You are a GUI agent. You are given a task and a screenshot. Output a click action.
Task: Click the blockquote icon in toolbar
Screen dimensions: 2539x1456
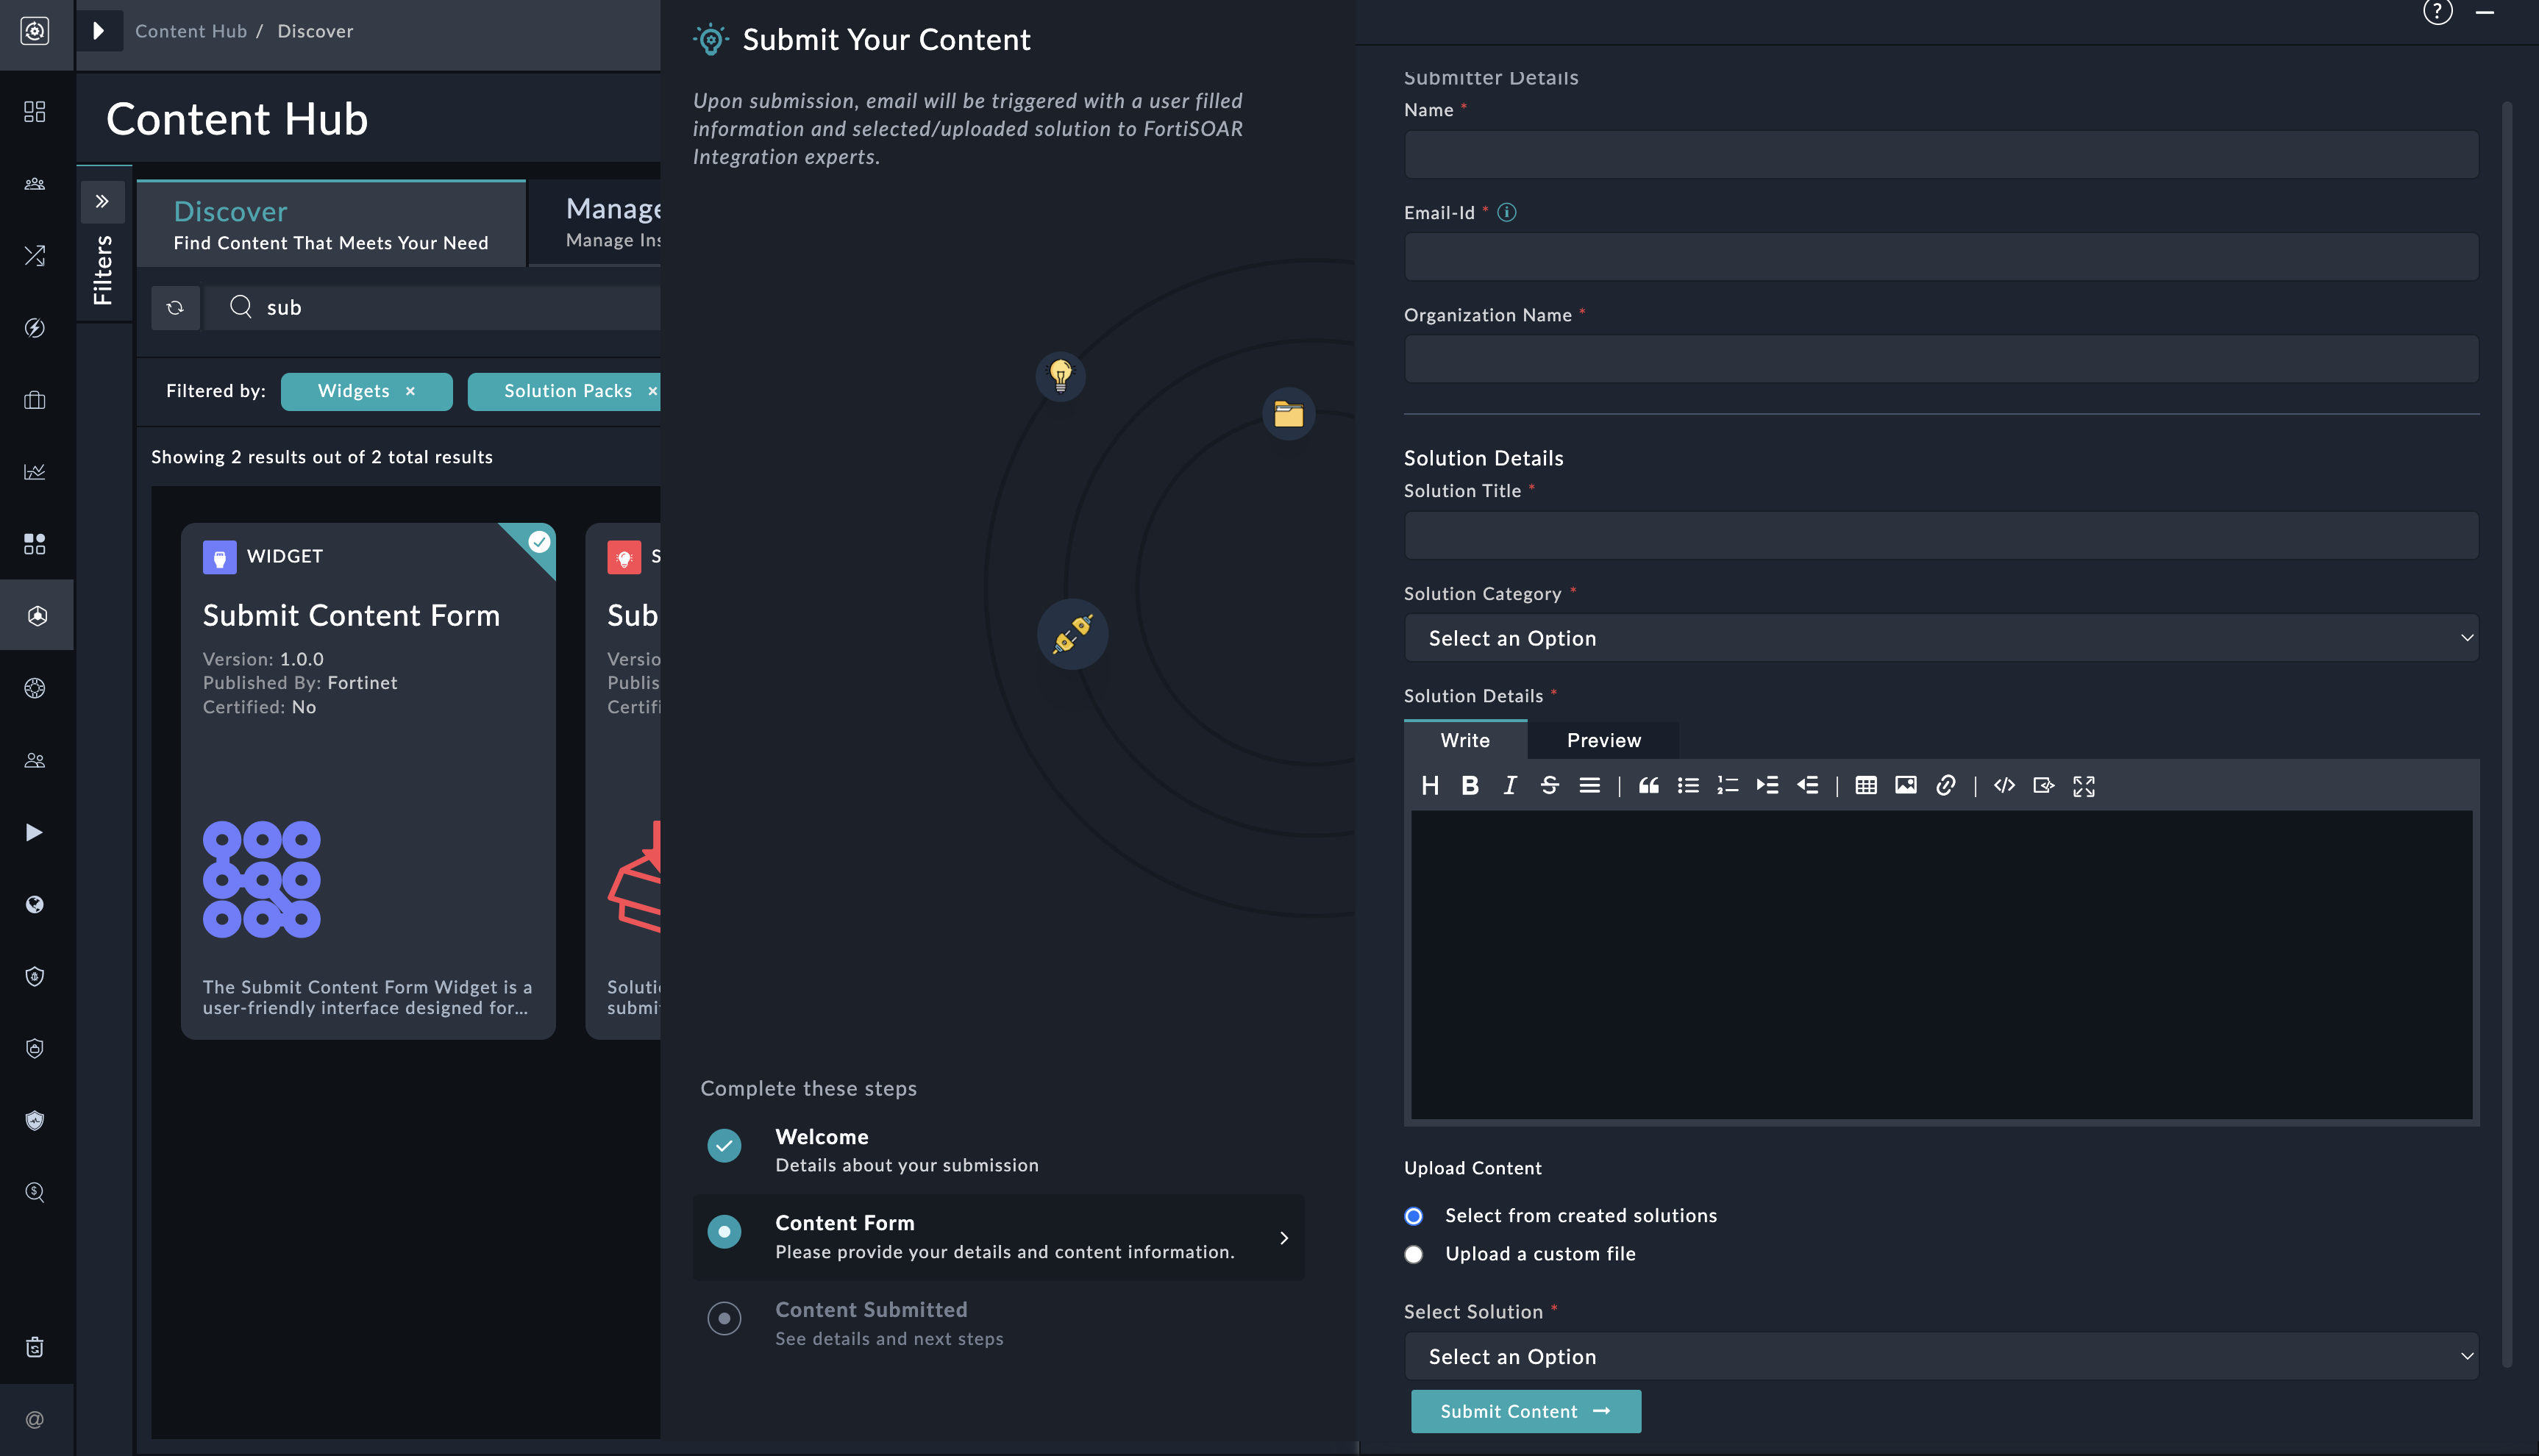[x=1648, y=786]
